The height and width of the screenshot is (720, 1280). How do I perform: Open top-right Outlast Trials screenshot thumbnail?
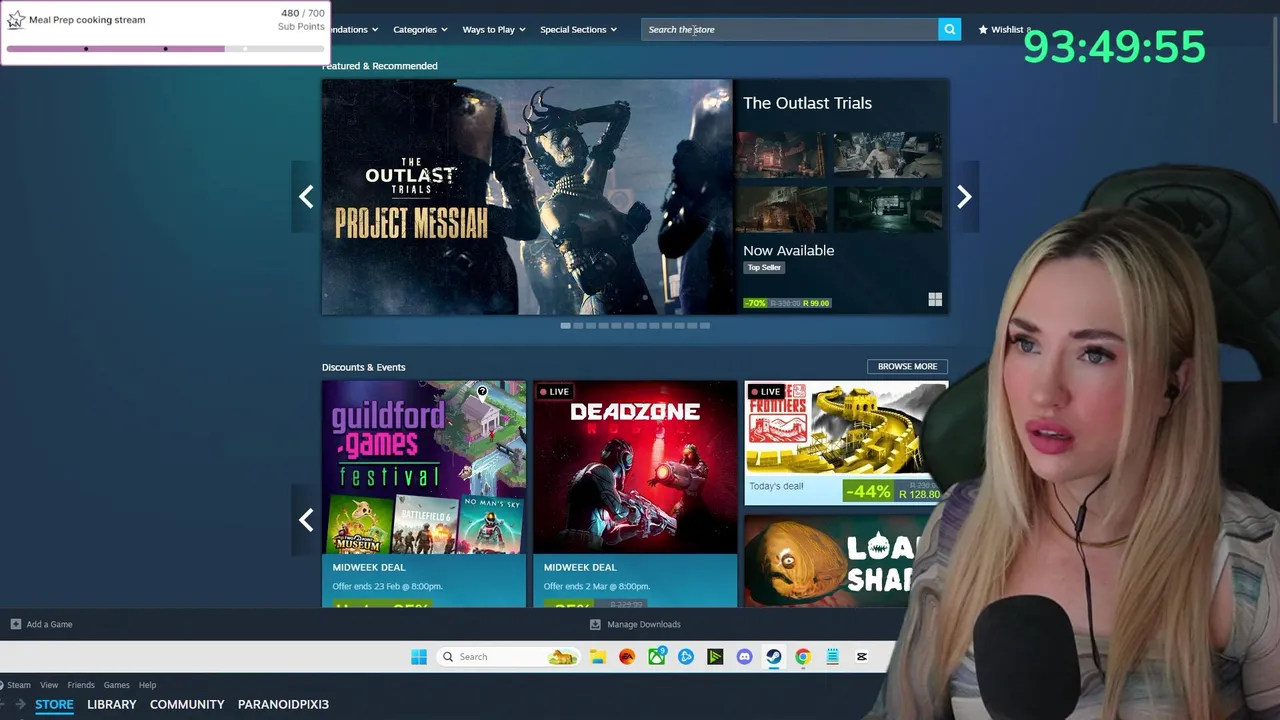click(x=888, y=155)
